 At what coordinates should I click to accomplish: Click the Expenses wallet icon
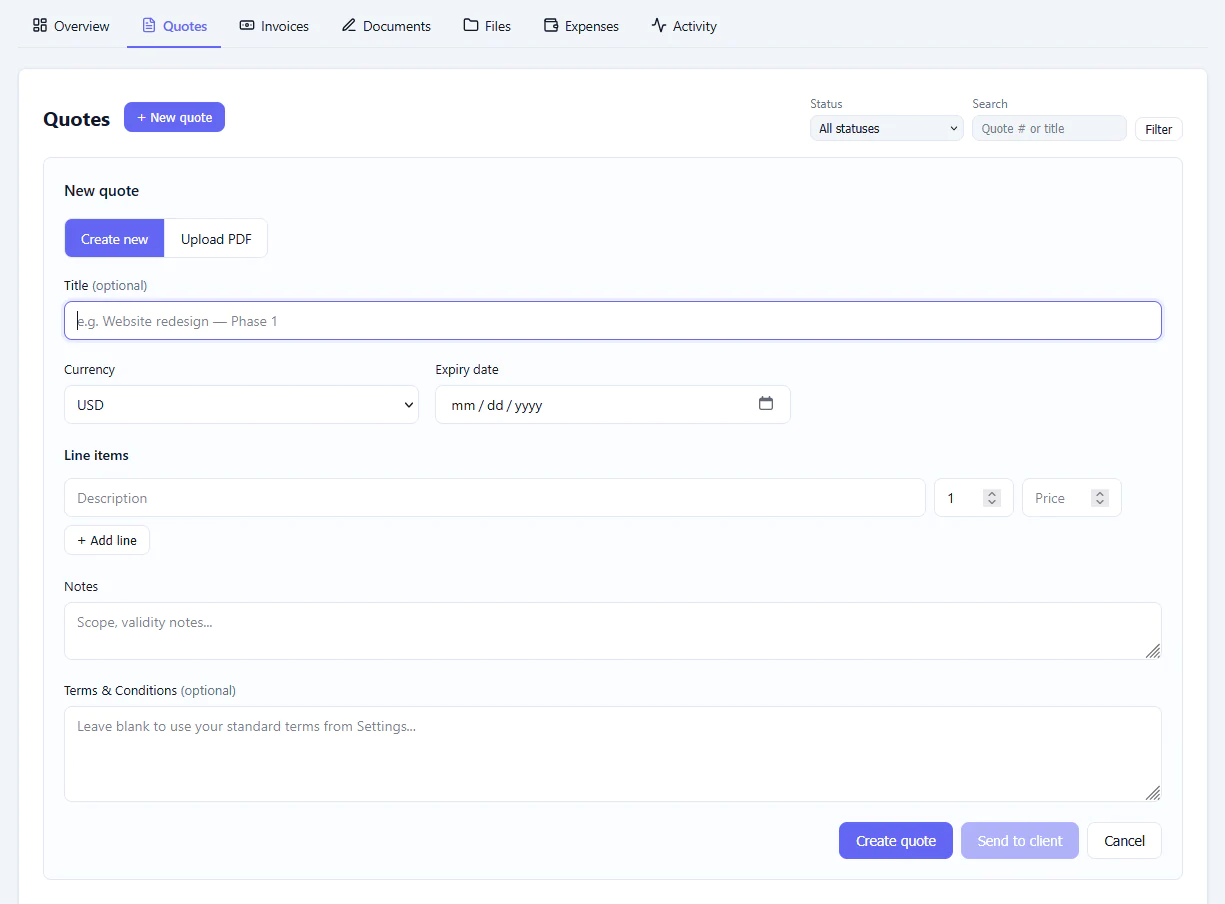pyautogui.click(x=551, y=25)
